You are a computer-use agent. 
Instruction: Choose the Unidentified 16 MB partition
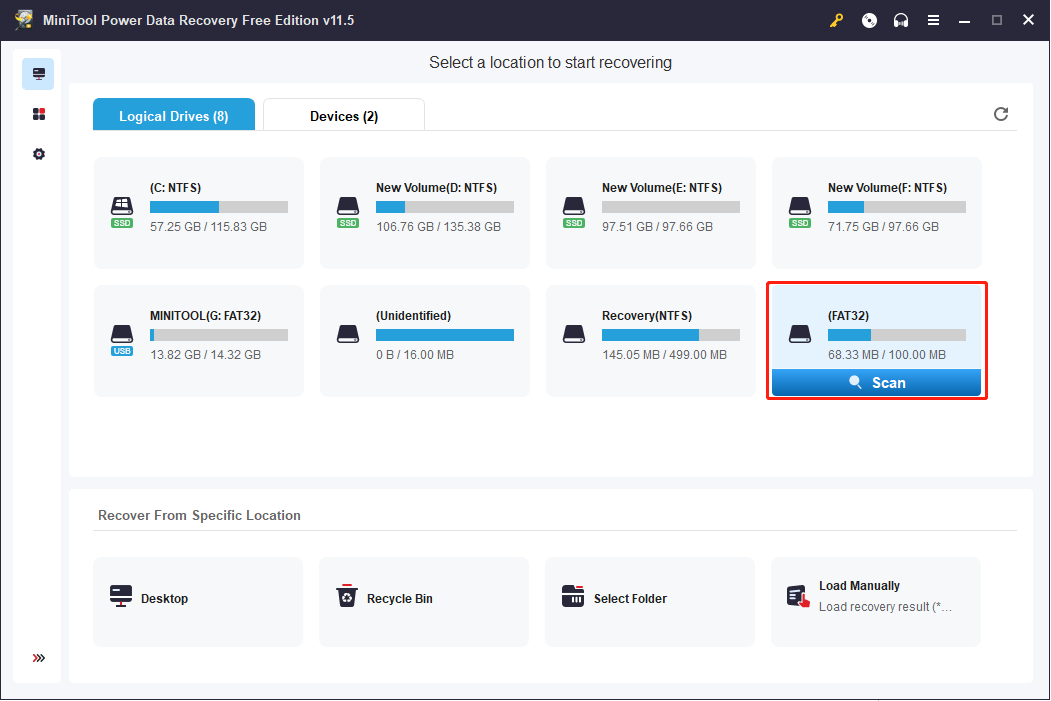click(425, 340)
